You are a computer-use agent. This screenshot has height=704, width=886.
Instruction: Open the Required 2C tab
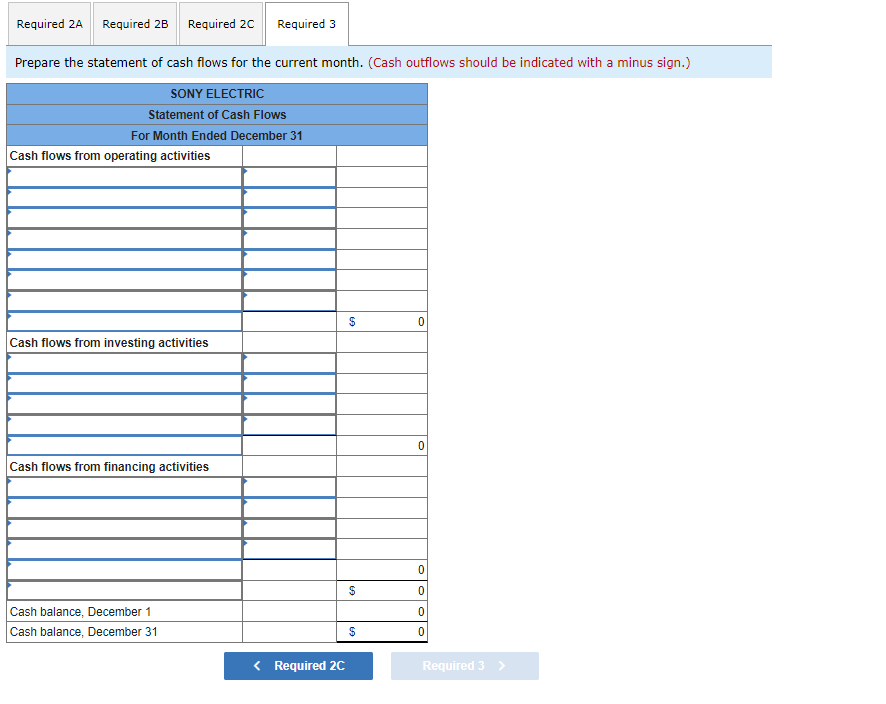221,24
